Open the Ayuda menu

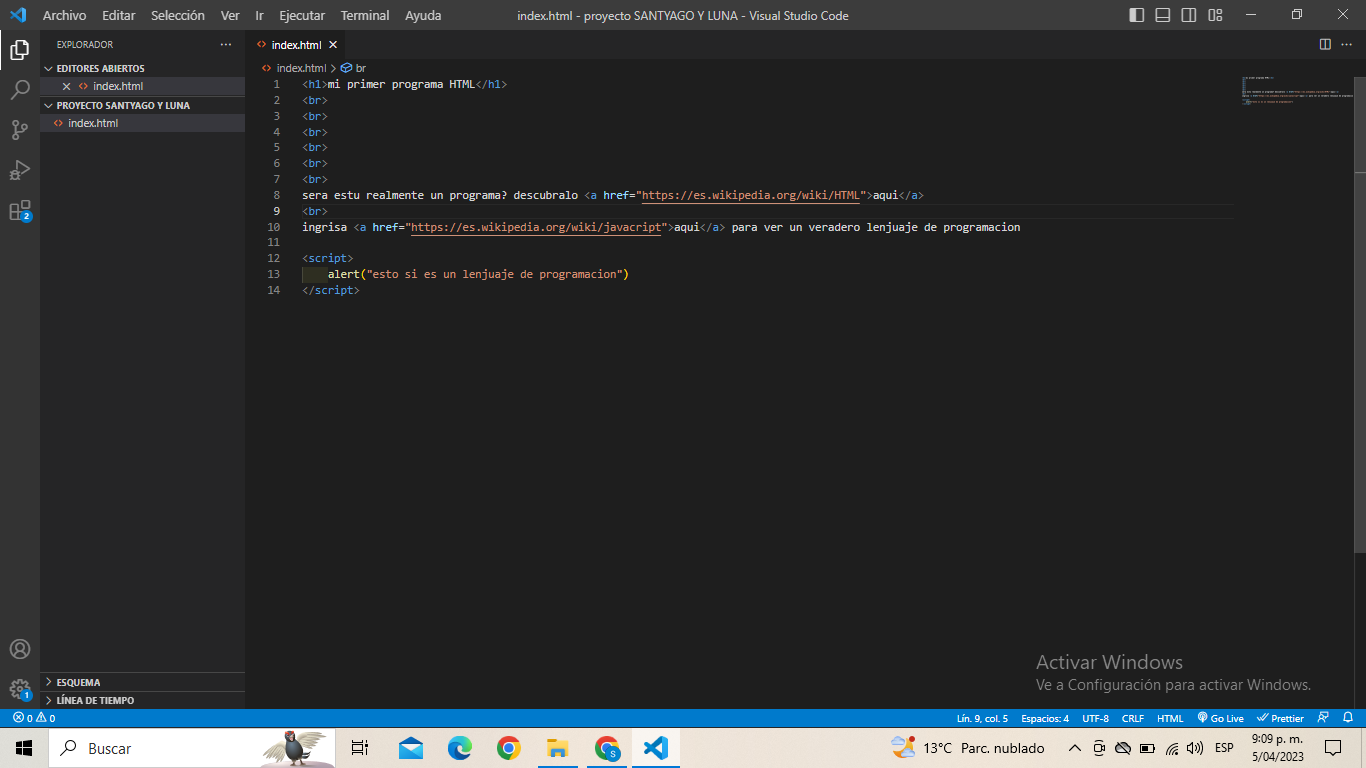coord(423,15)
